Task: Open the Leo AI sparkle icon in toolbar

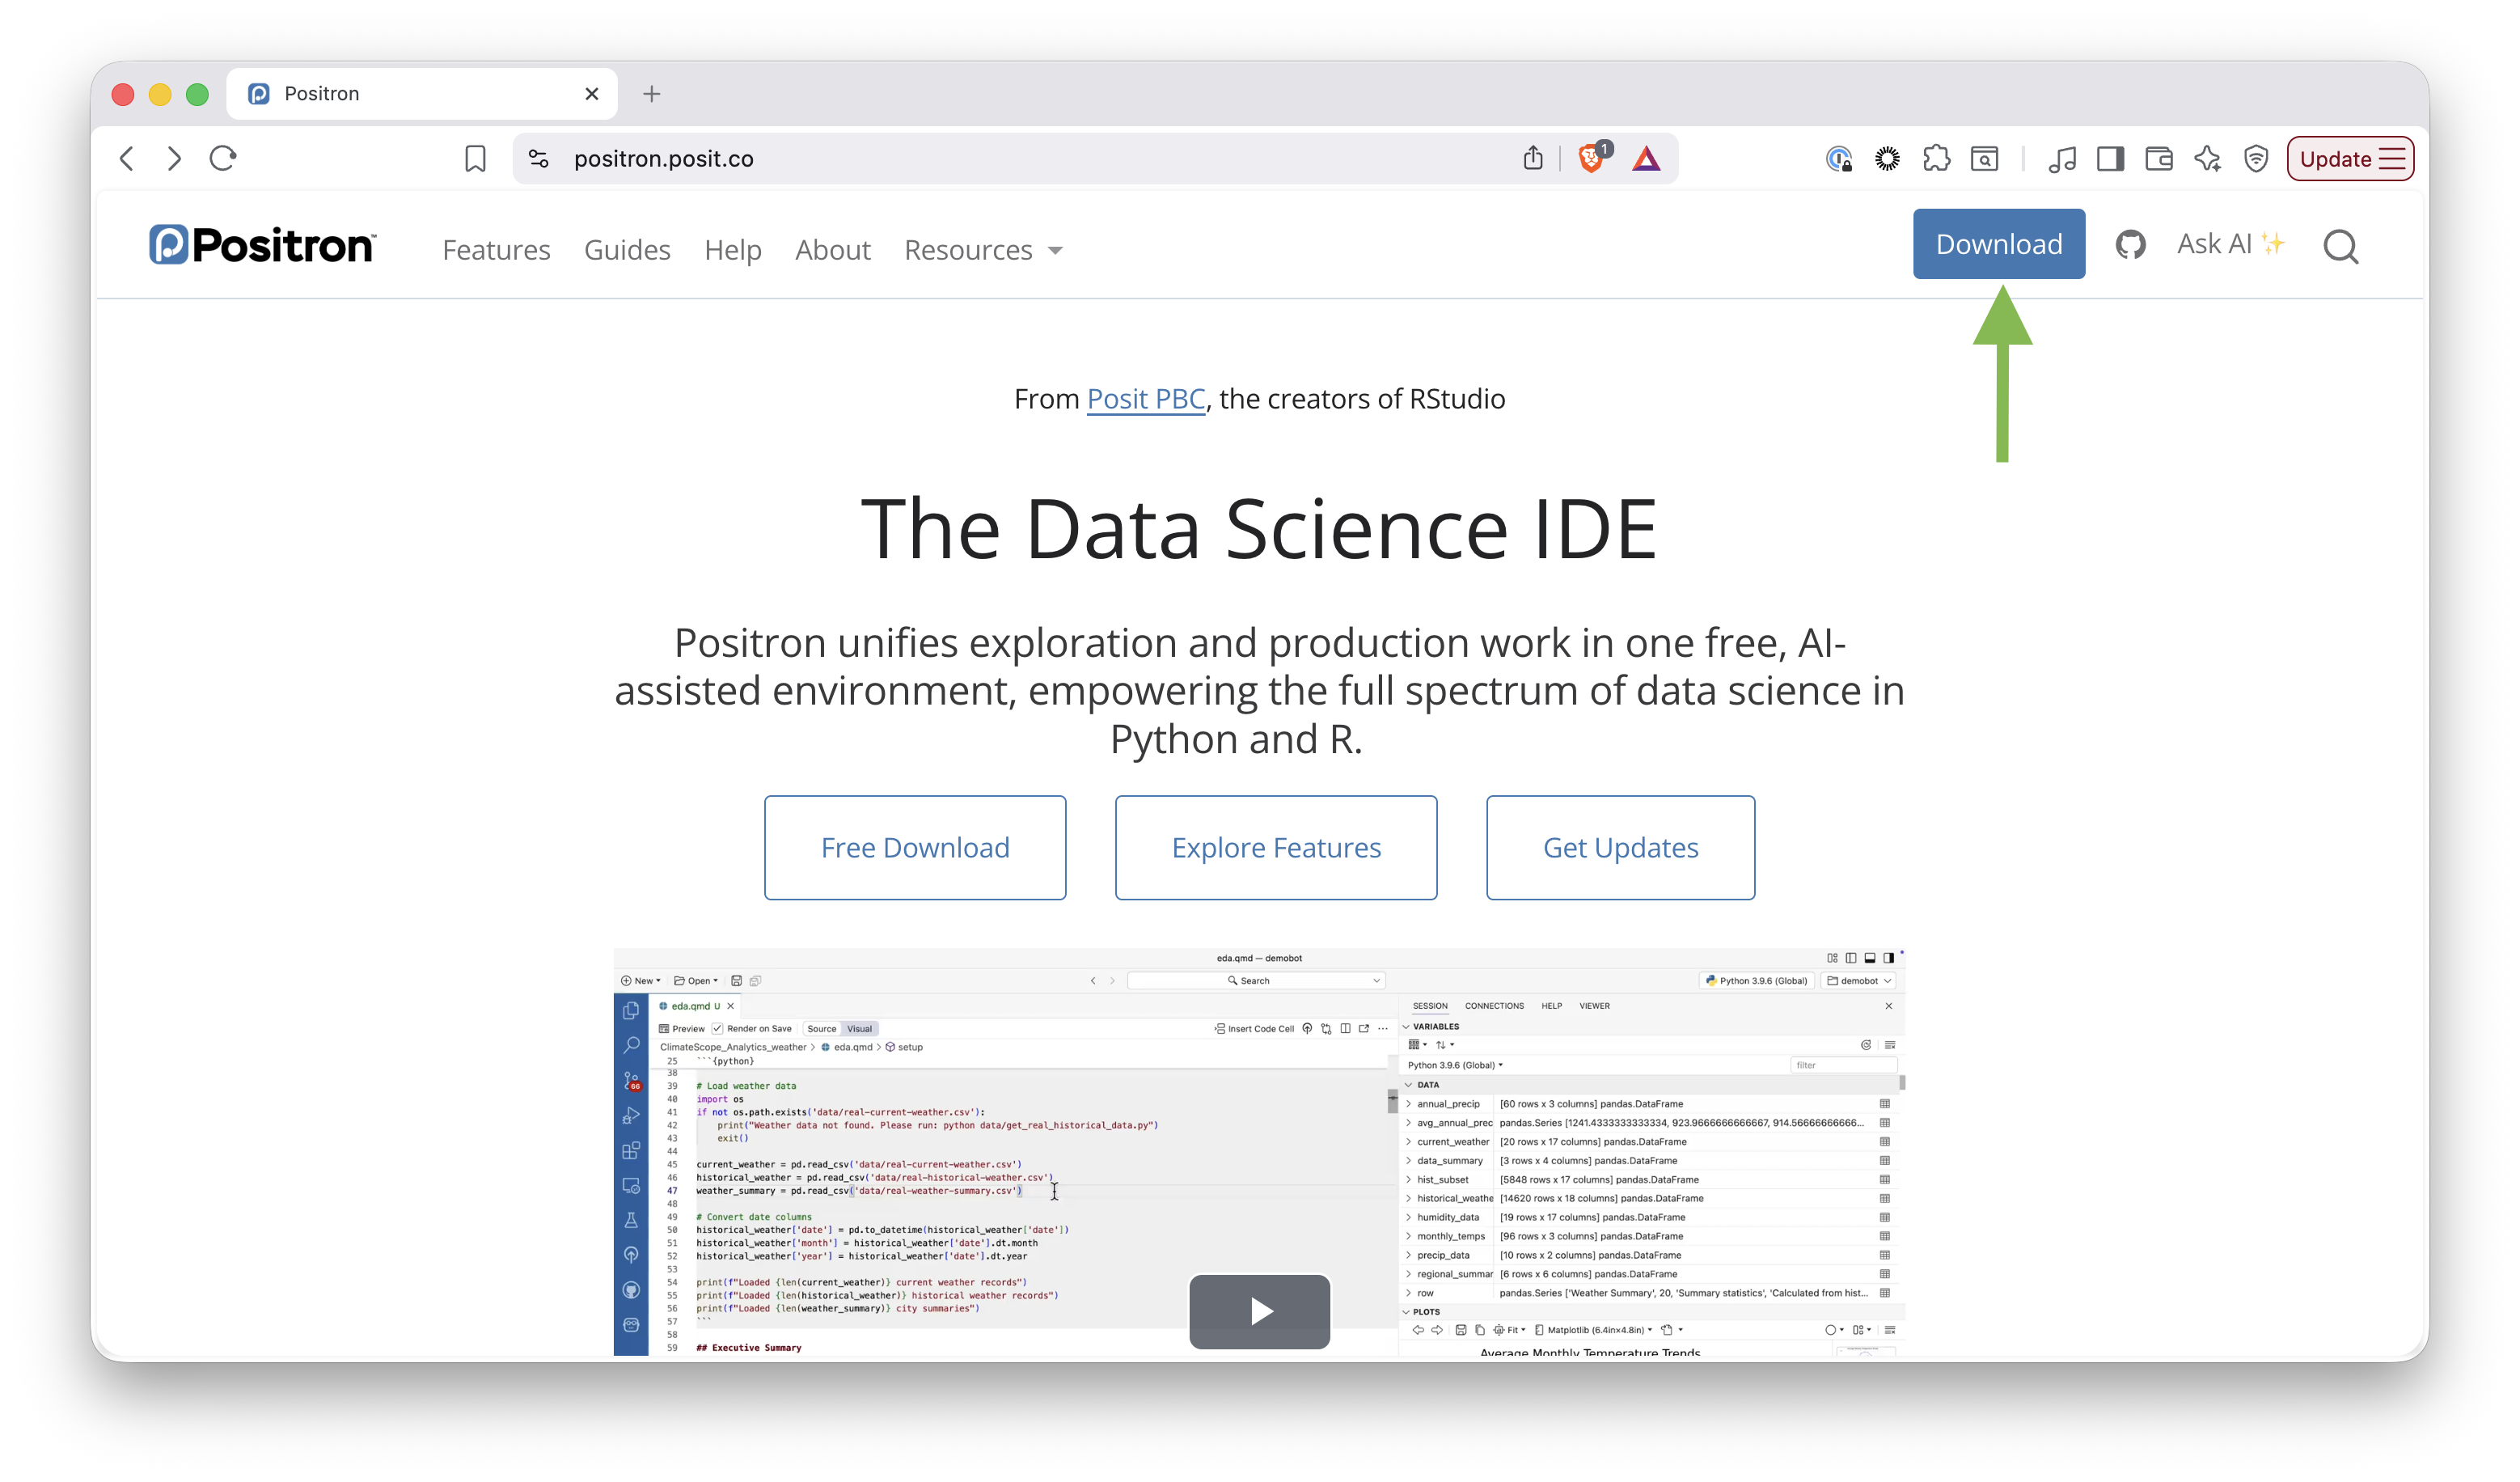Action: [x=2207, y=158]
